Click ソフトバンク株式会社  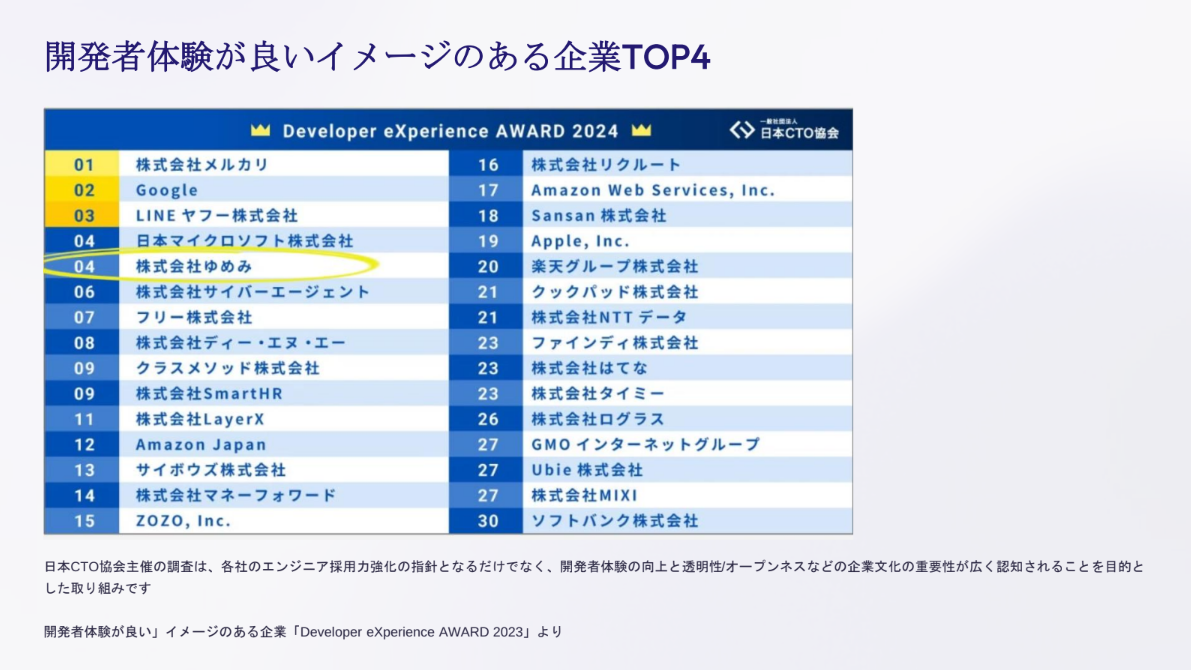click(x=614, y=520)
